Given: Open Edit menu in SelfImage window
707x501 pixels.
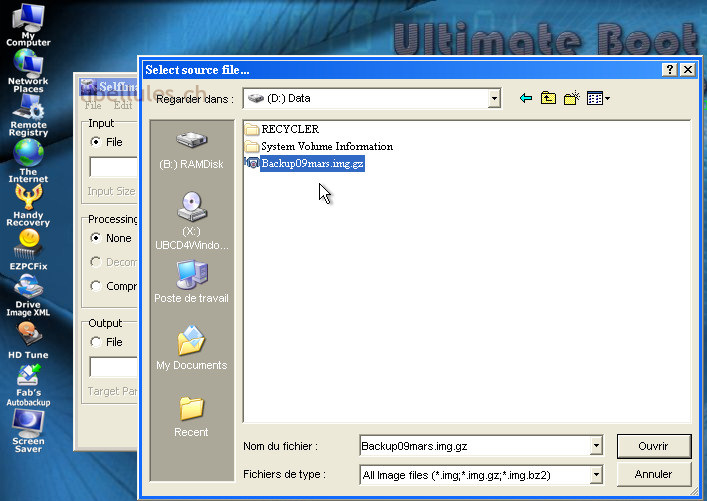Looking at the screenshot, I should 123,106.
